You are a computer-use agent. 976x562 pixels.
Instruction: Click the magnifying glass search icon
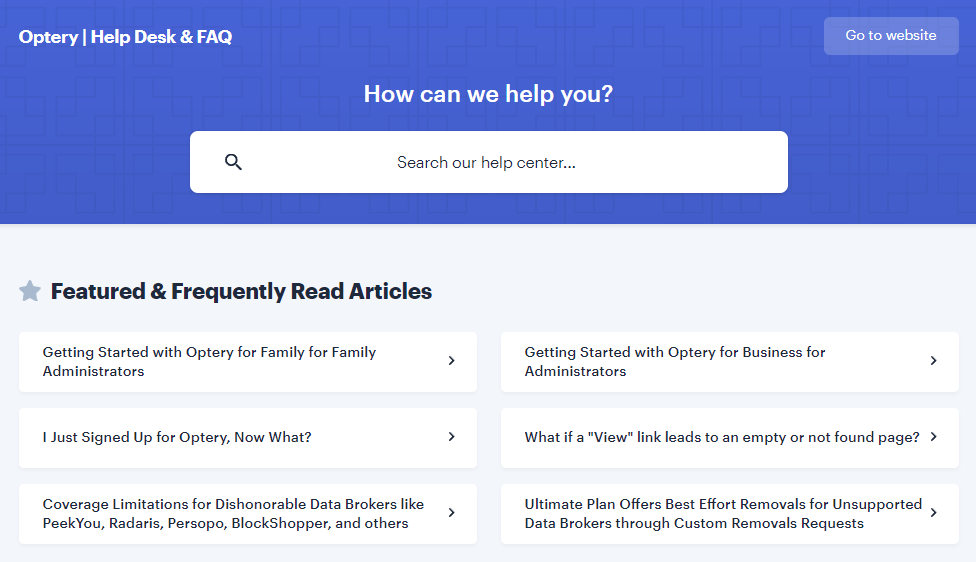(233, 162)
